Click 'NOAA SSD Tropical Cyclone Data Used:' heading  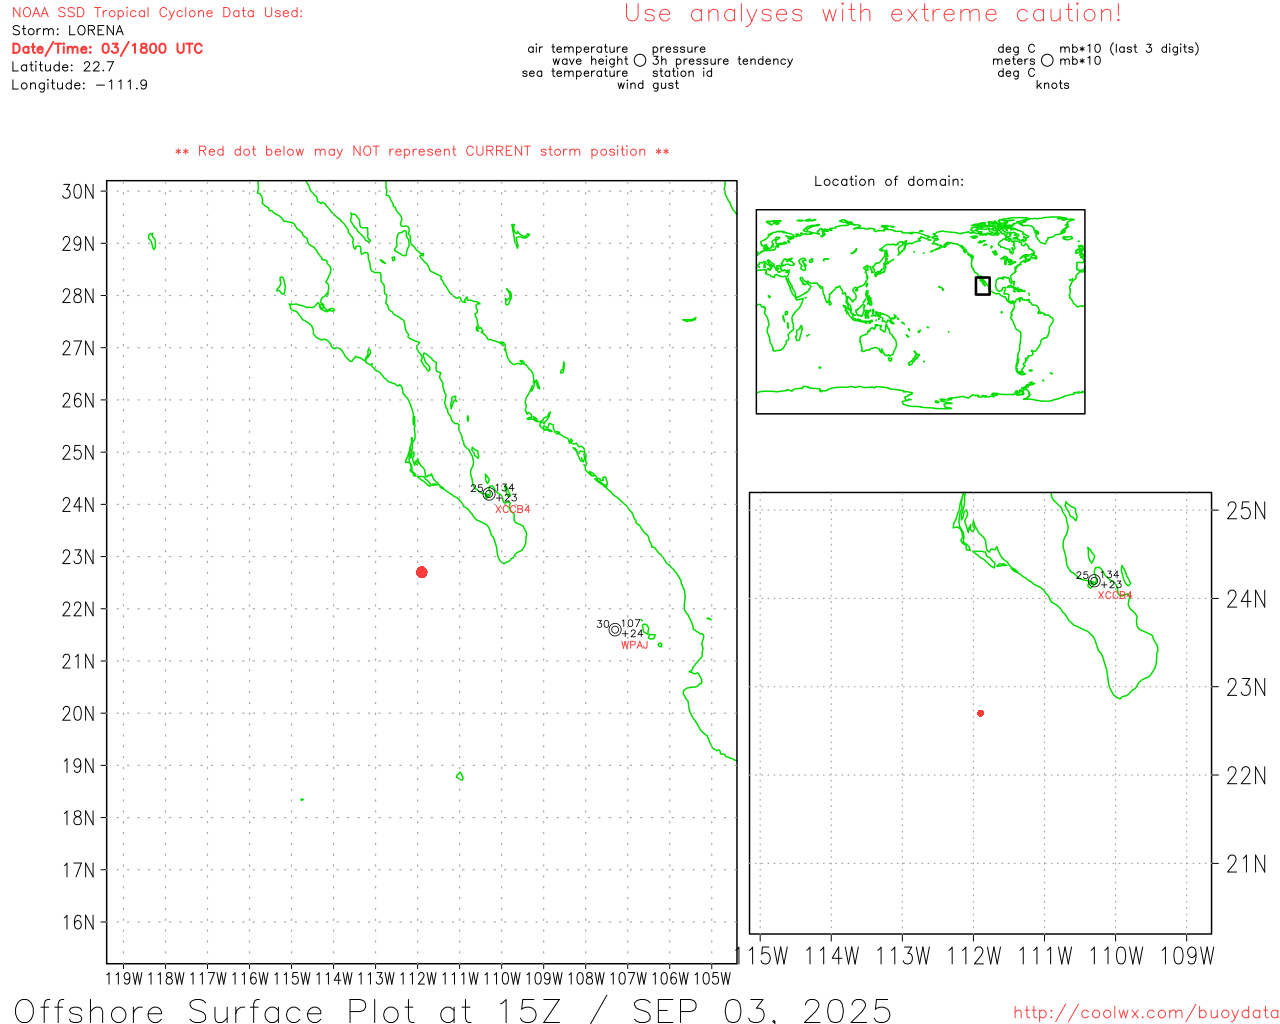click(157, 13)
